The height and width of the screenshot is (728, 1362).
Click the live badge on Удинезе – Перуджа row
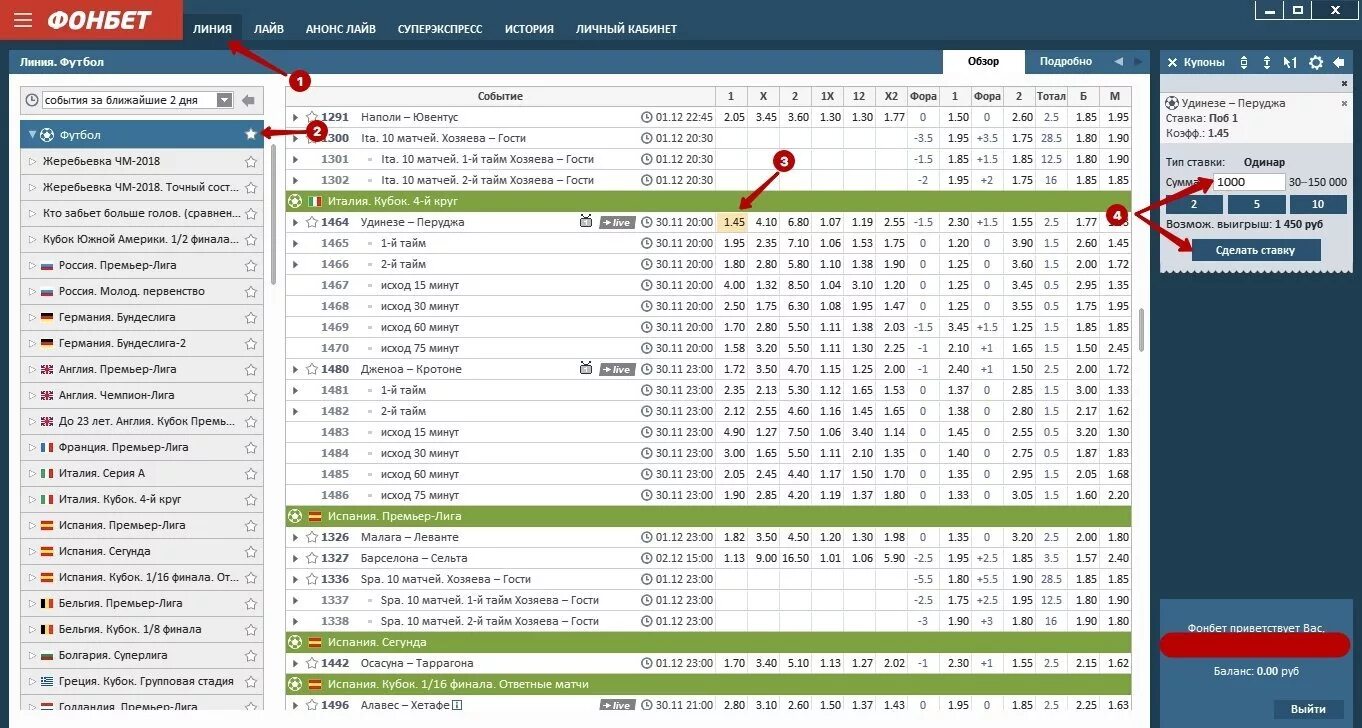[617, 222]
